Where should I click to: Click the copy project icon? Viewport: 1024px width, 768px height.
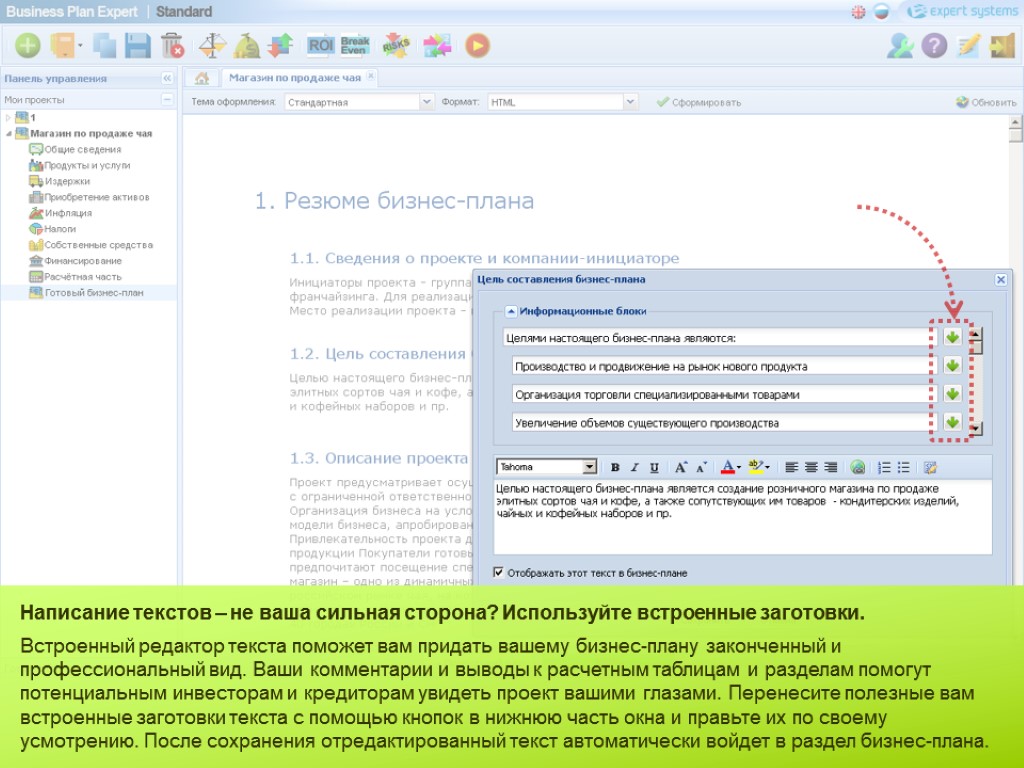(104, 46)
